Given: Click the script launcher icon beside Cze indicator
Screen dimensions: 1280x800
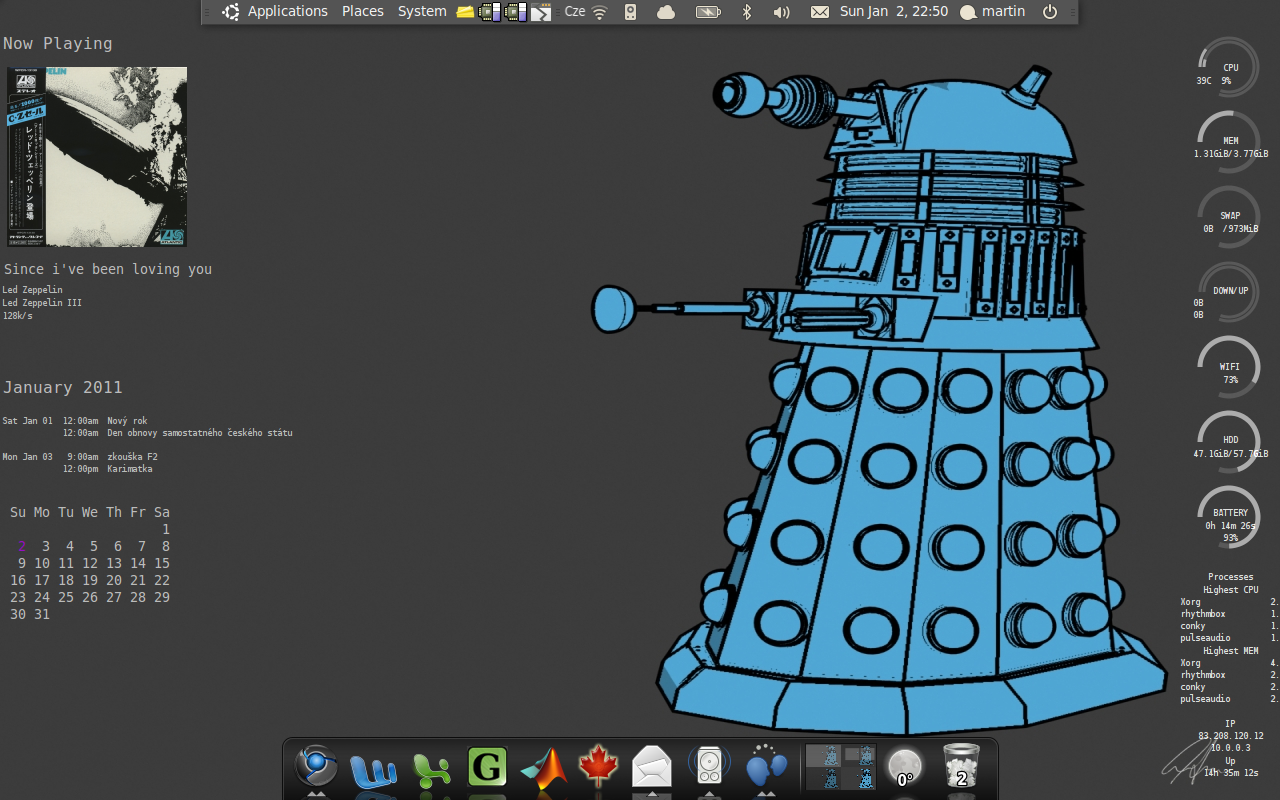Looking at the screenshot, I should point(540,12).
